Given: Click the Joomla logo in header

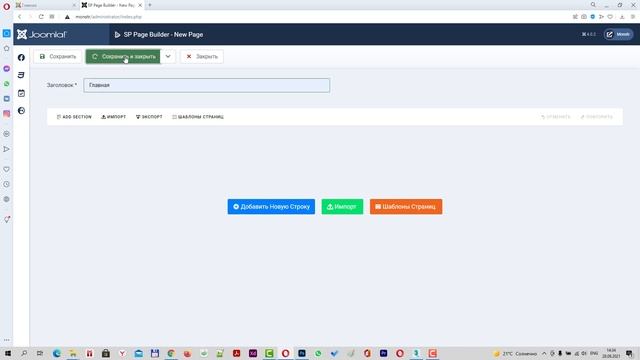Looking at the screenshot, I should tap(41, 35).
